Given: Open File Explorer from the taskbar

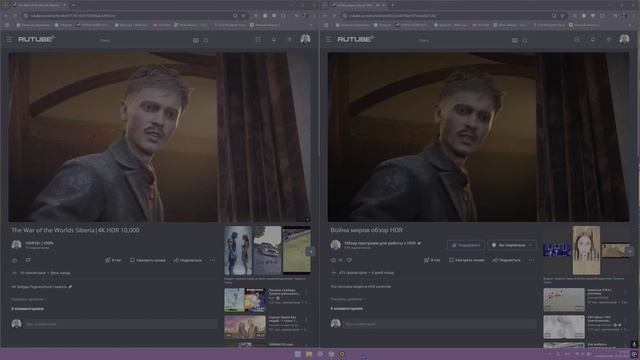Looking at the screenshot, I should tap(309, 354).
